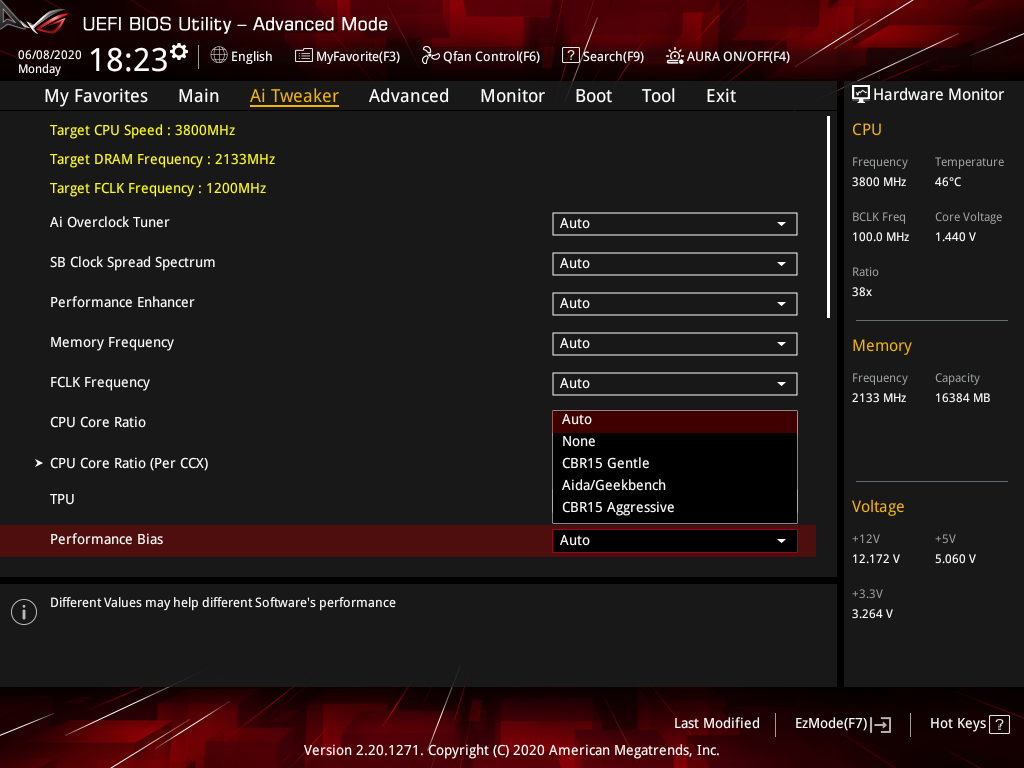Open the SB Clock Spread Spectrum dropdown
Image resolution: width=1024 pixels, height=768 pixels.
[x=675, y=264]
